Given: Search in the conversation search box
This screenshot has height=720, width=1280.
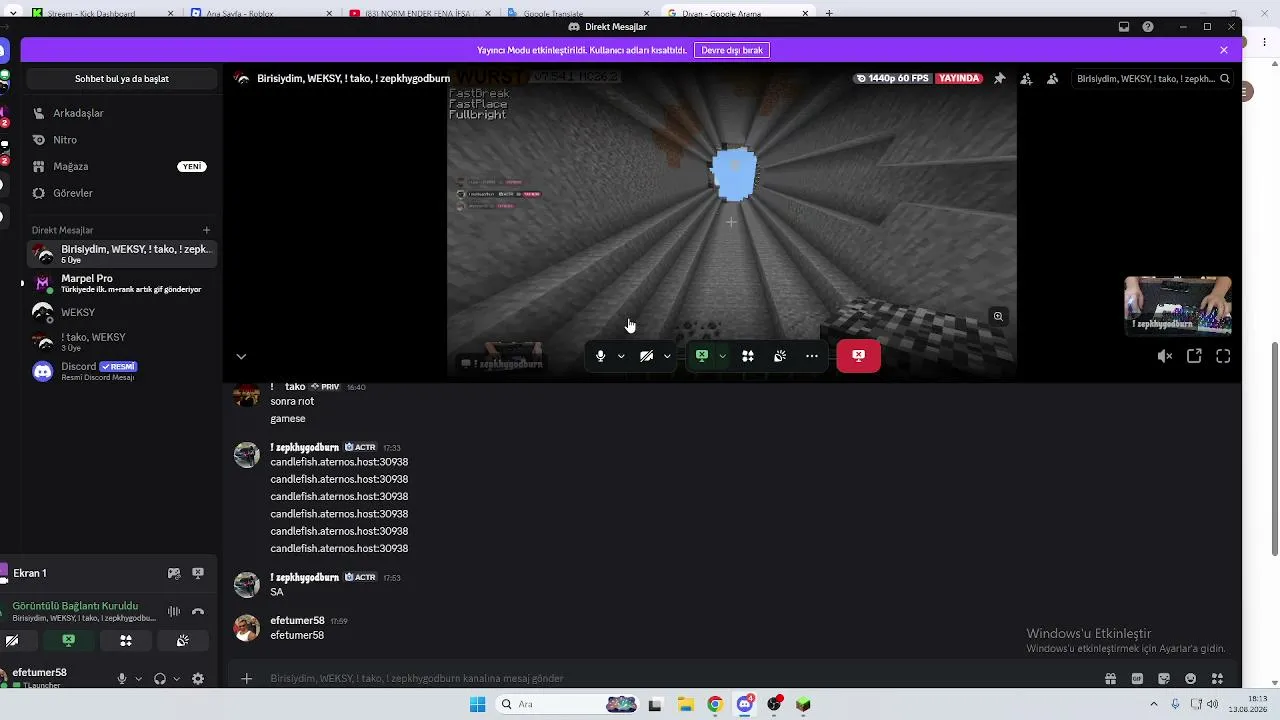Looking at the screenshot, I should tap(1153, 78).
